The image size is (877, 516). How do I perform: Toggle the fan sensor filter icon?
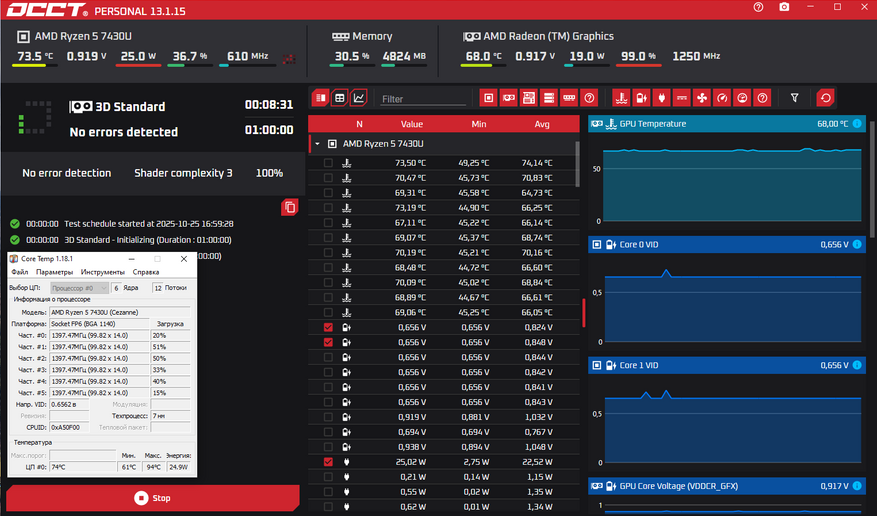coord(700,98)
